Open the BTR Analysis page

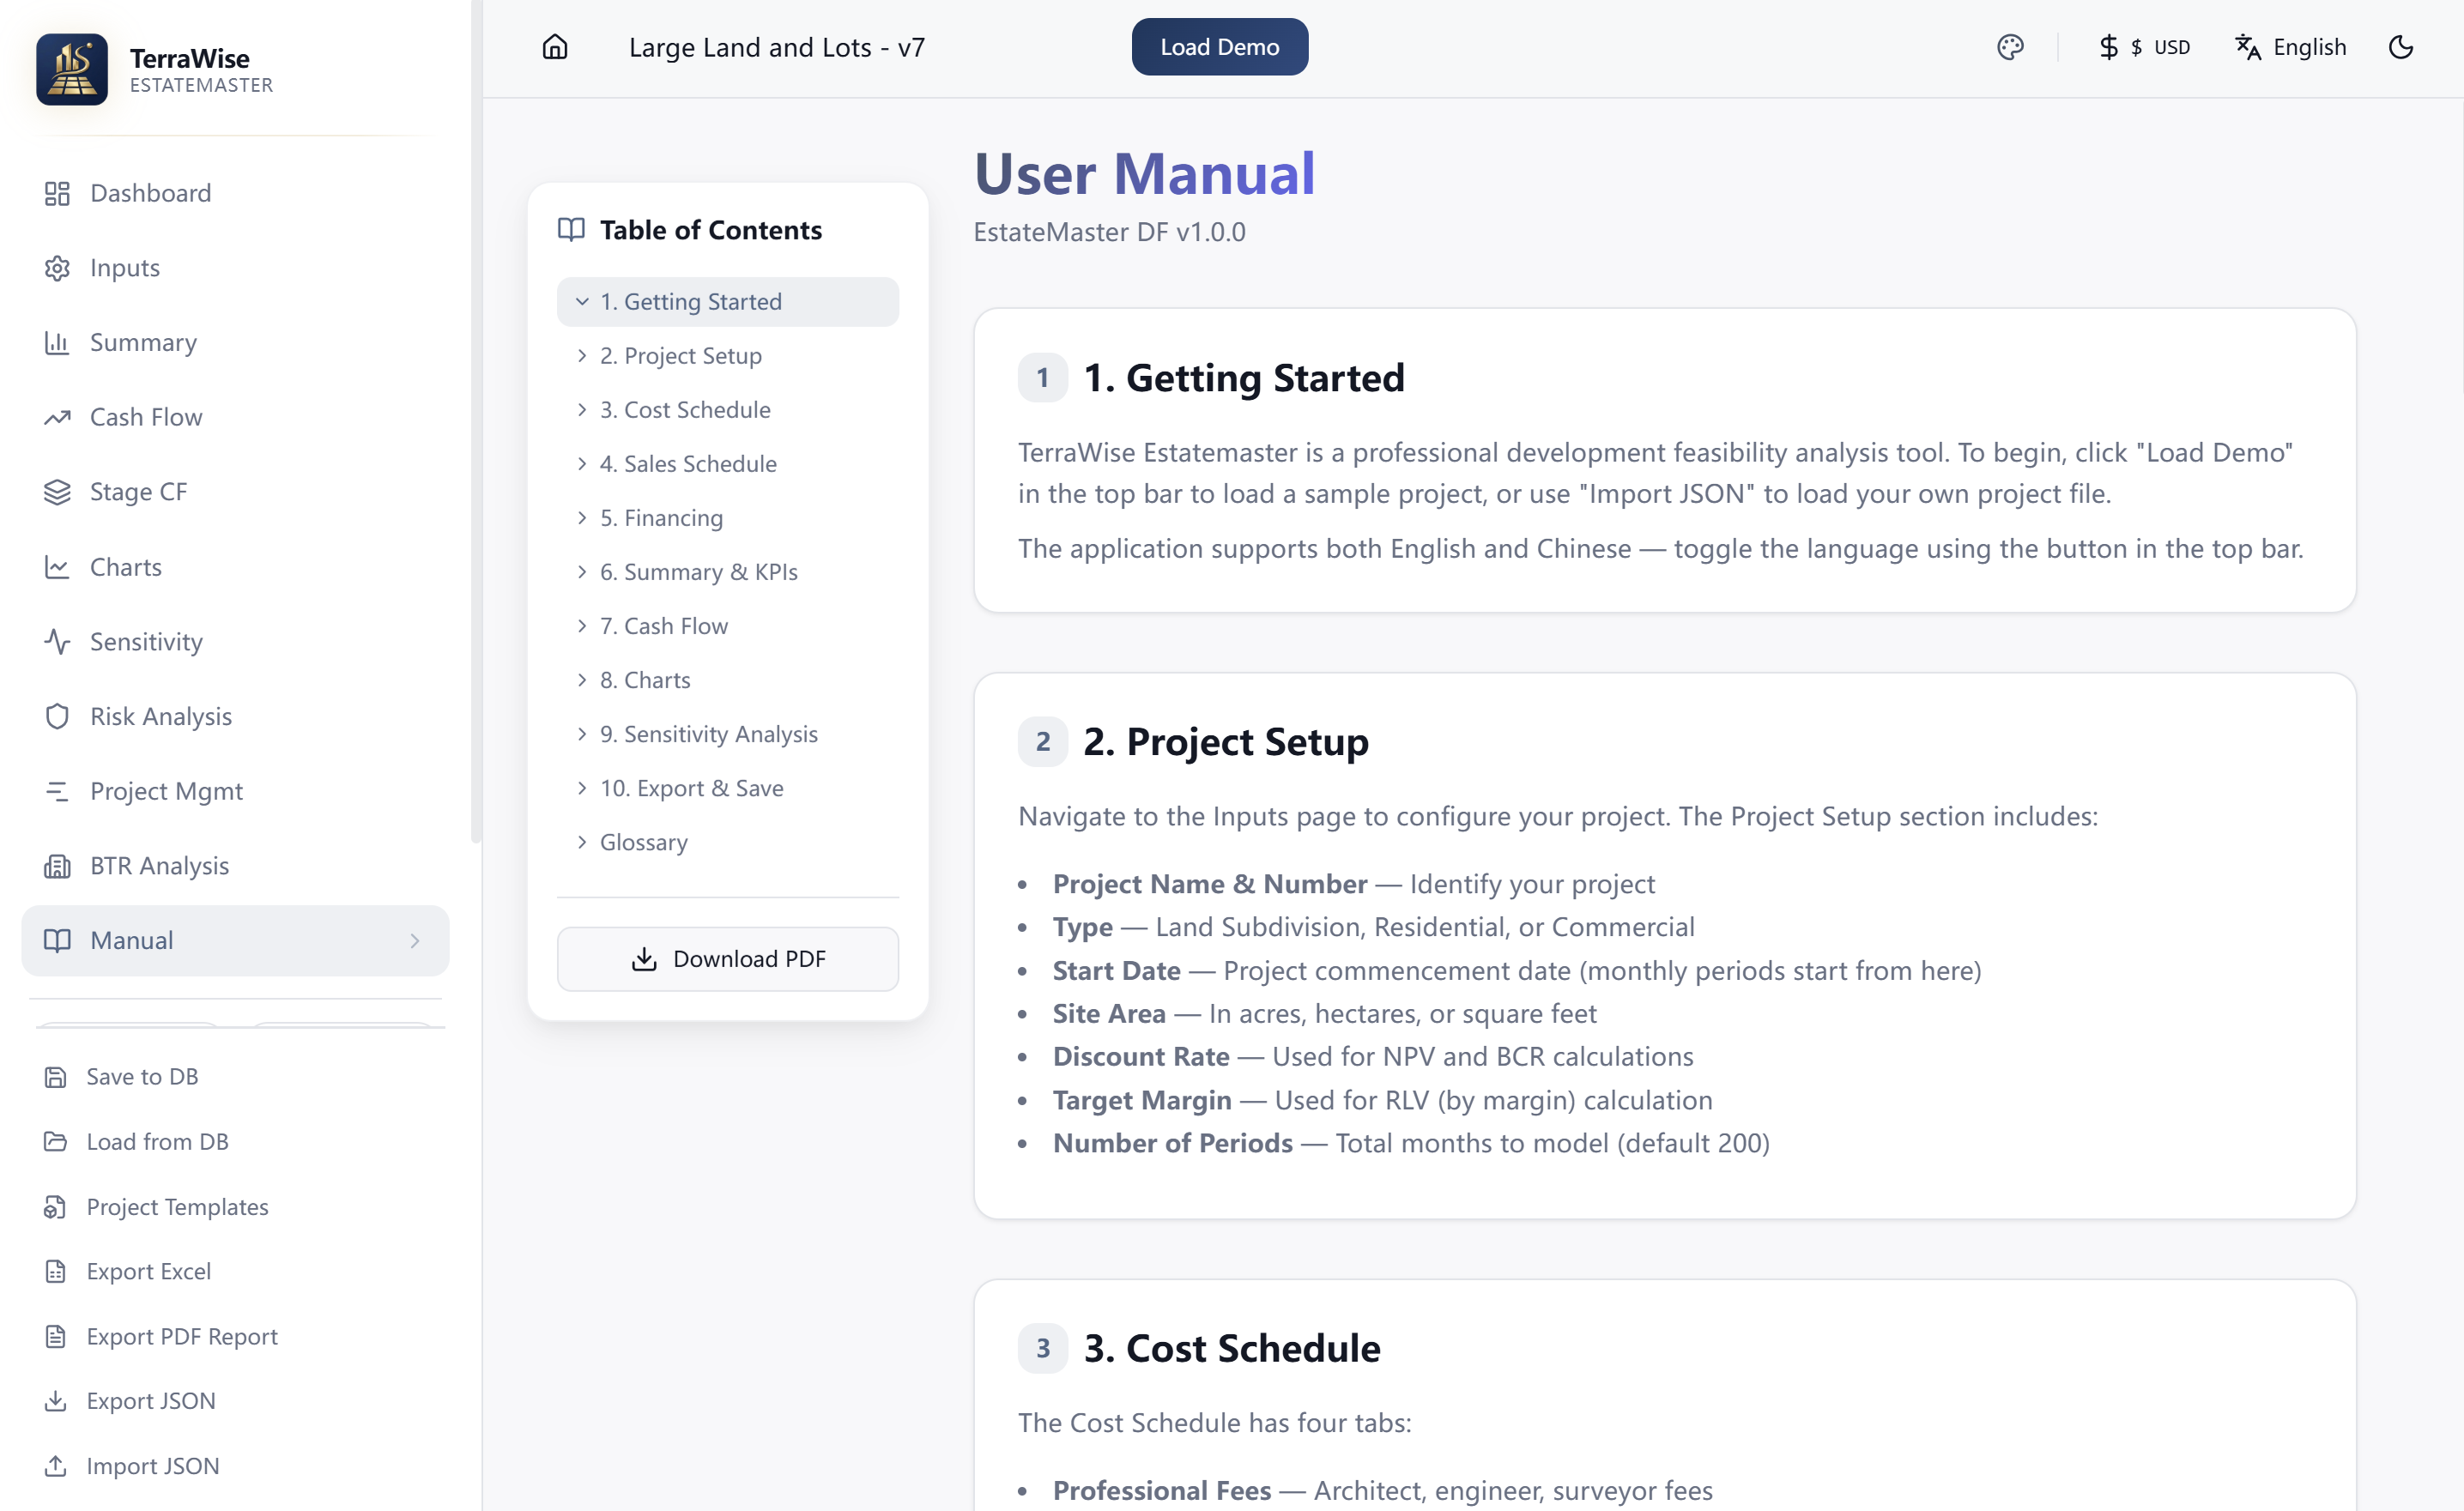(159, 866)
